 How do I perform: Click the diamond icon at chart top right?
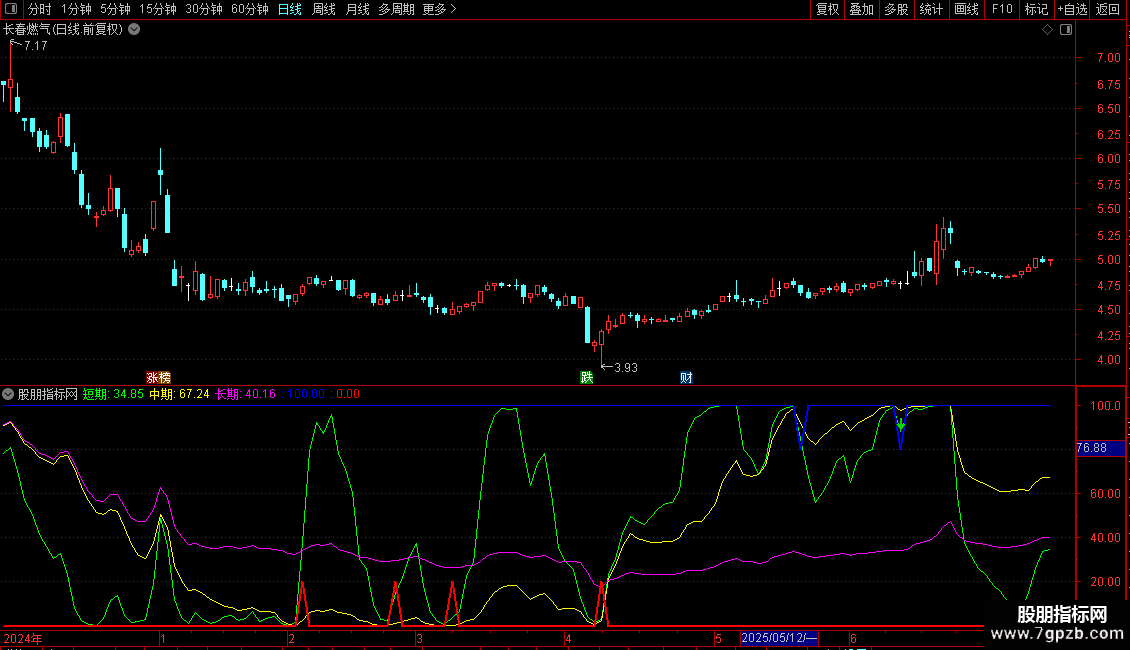click(x=1047, y=30)
